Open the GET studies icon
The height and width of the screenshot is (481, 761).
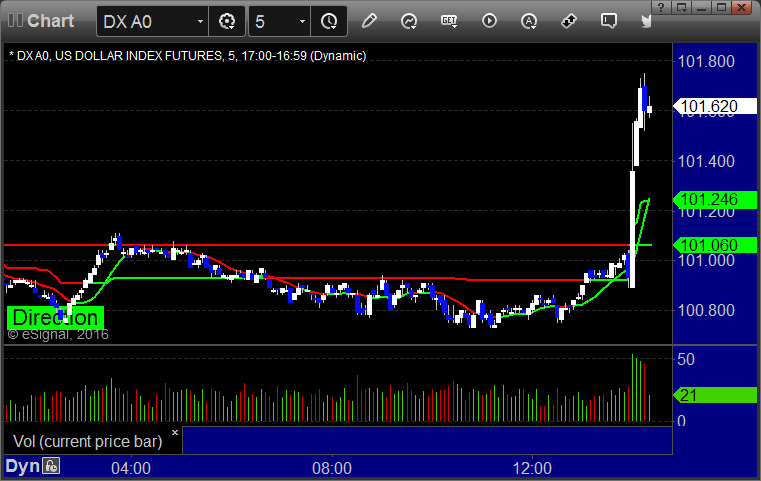tap(449, 21)
